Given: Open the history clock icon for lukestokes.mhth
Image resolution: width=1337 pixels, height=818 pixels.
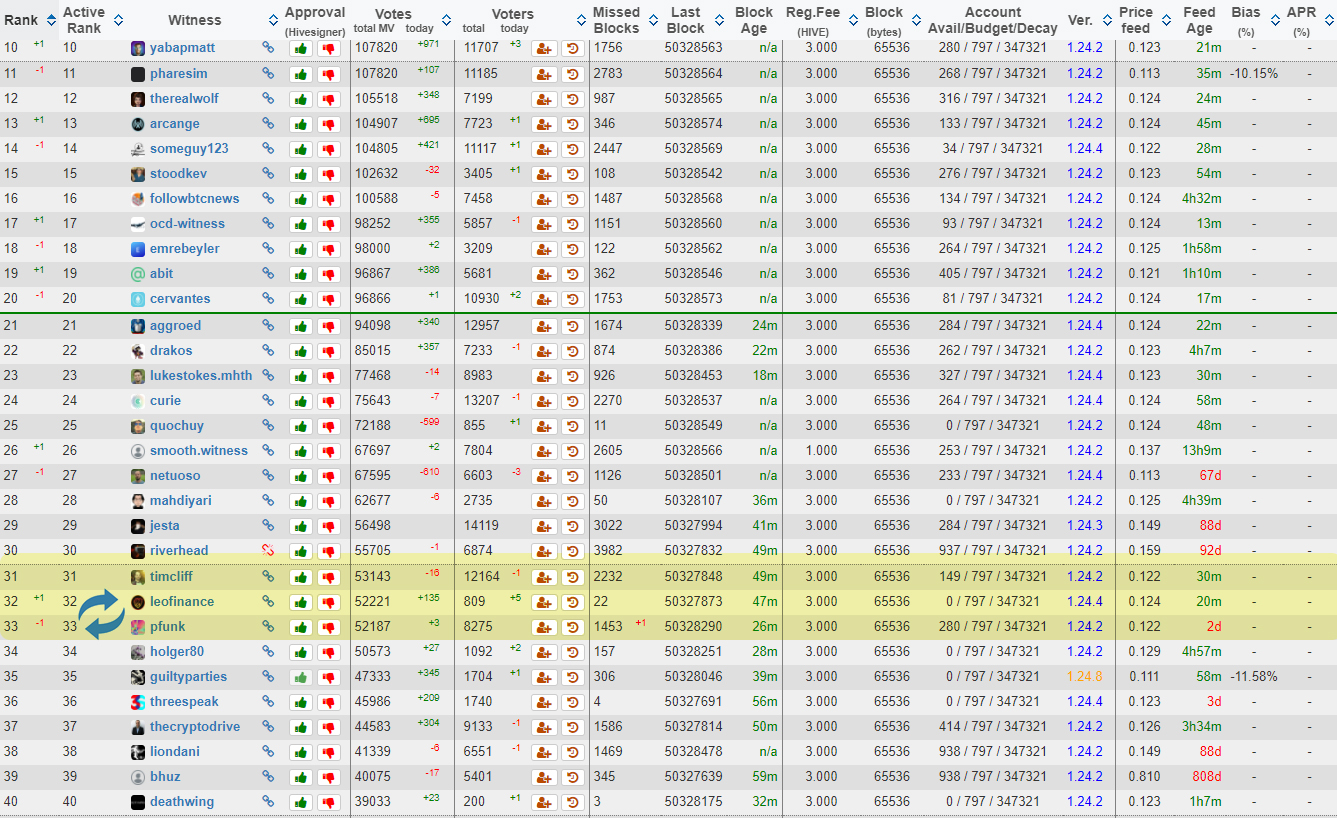Looking at the screenshot, I should pyautogui.click(x=573, y=376).
